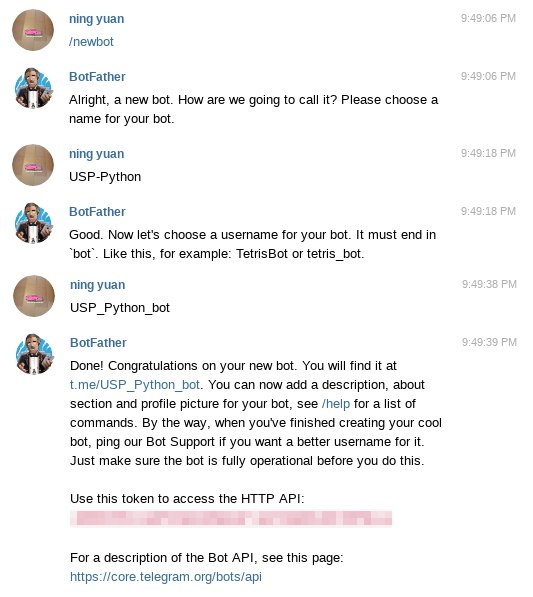Viewport: 533px width, 597px height.
Task: Click the USP_Python_bot message text
Action: tap(120, 308)
